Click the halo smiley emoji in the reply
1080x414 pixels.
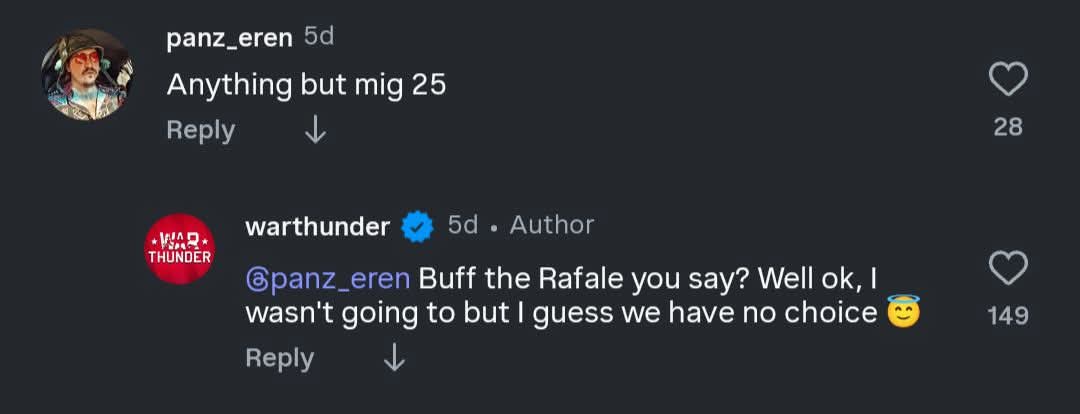click(903, 313)
